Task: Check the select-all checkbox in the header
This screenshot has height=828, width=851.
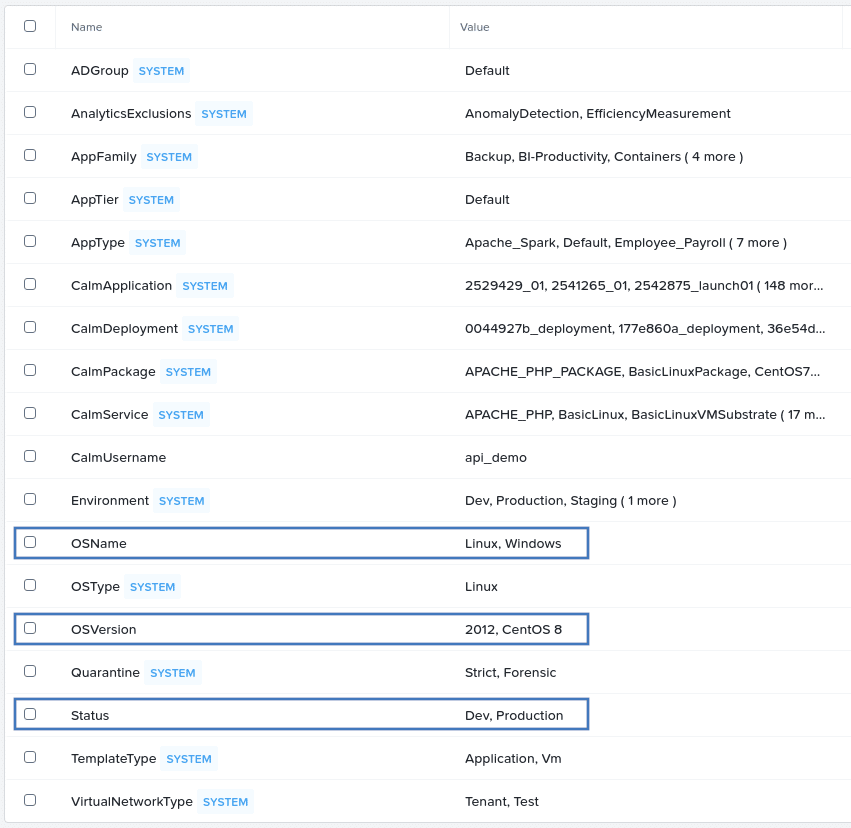Action: click(x=29, y=26)
